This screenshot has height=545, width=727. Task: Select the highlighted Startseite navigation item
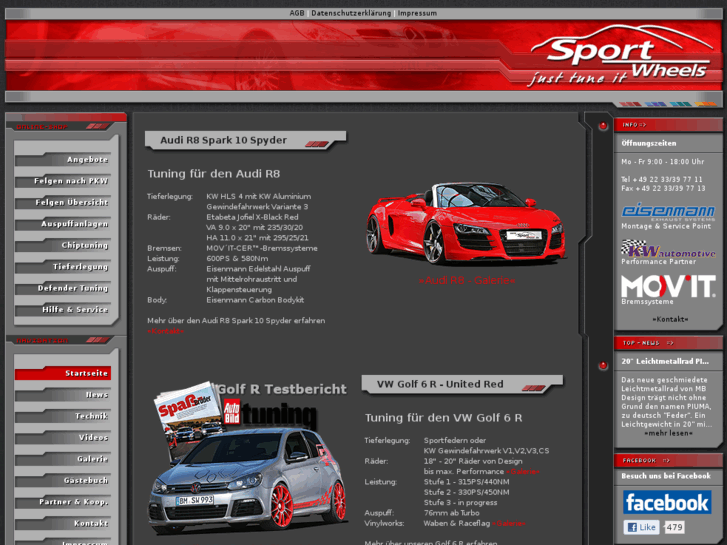click(63, 373)
